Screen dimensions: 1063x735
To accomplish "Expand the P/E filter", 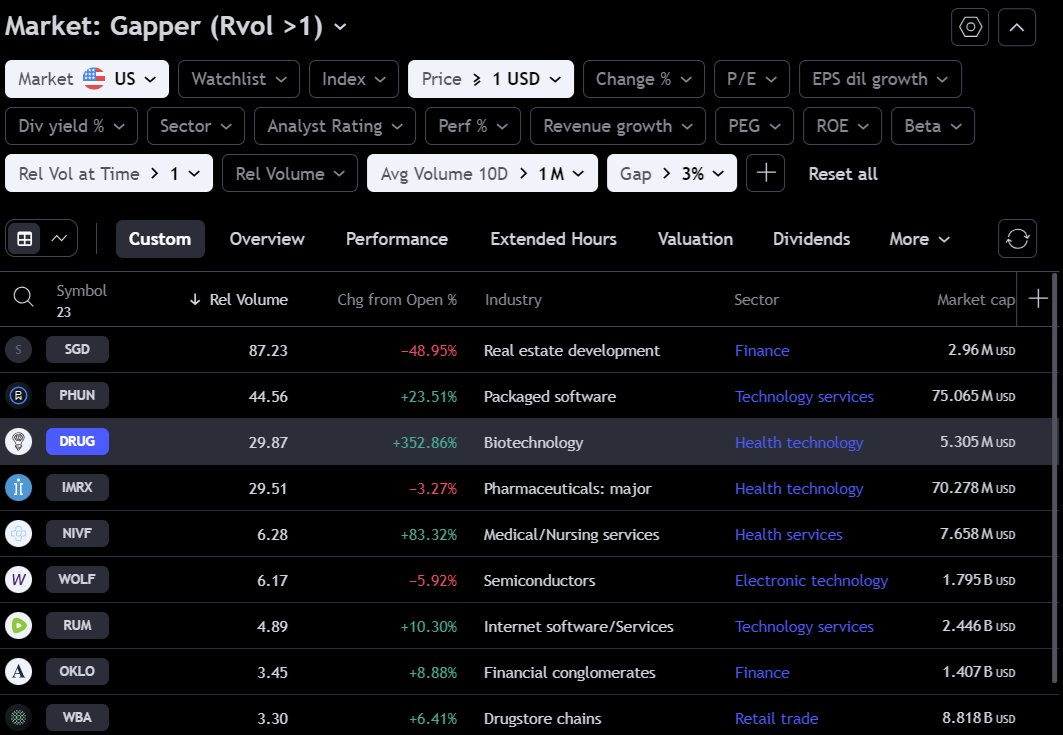I will coord(752,79).
